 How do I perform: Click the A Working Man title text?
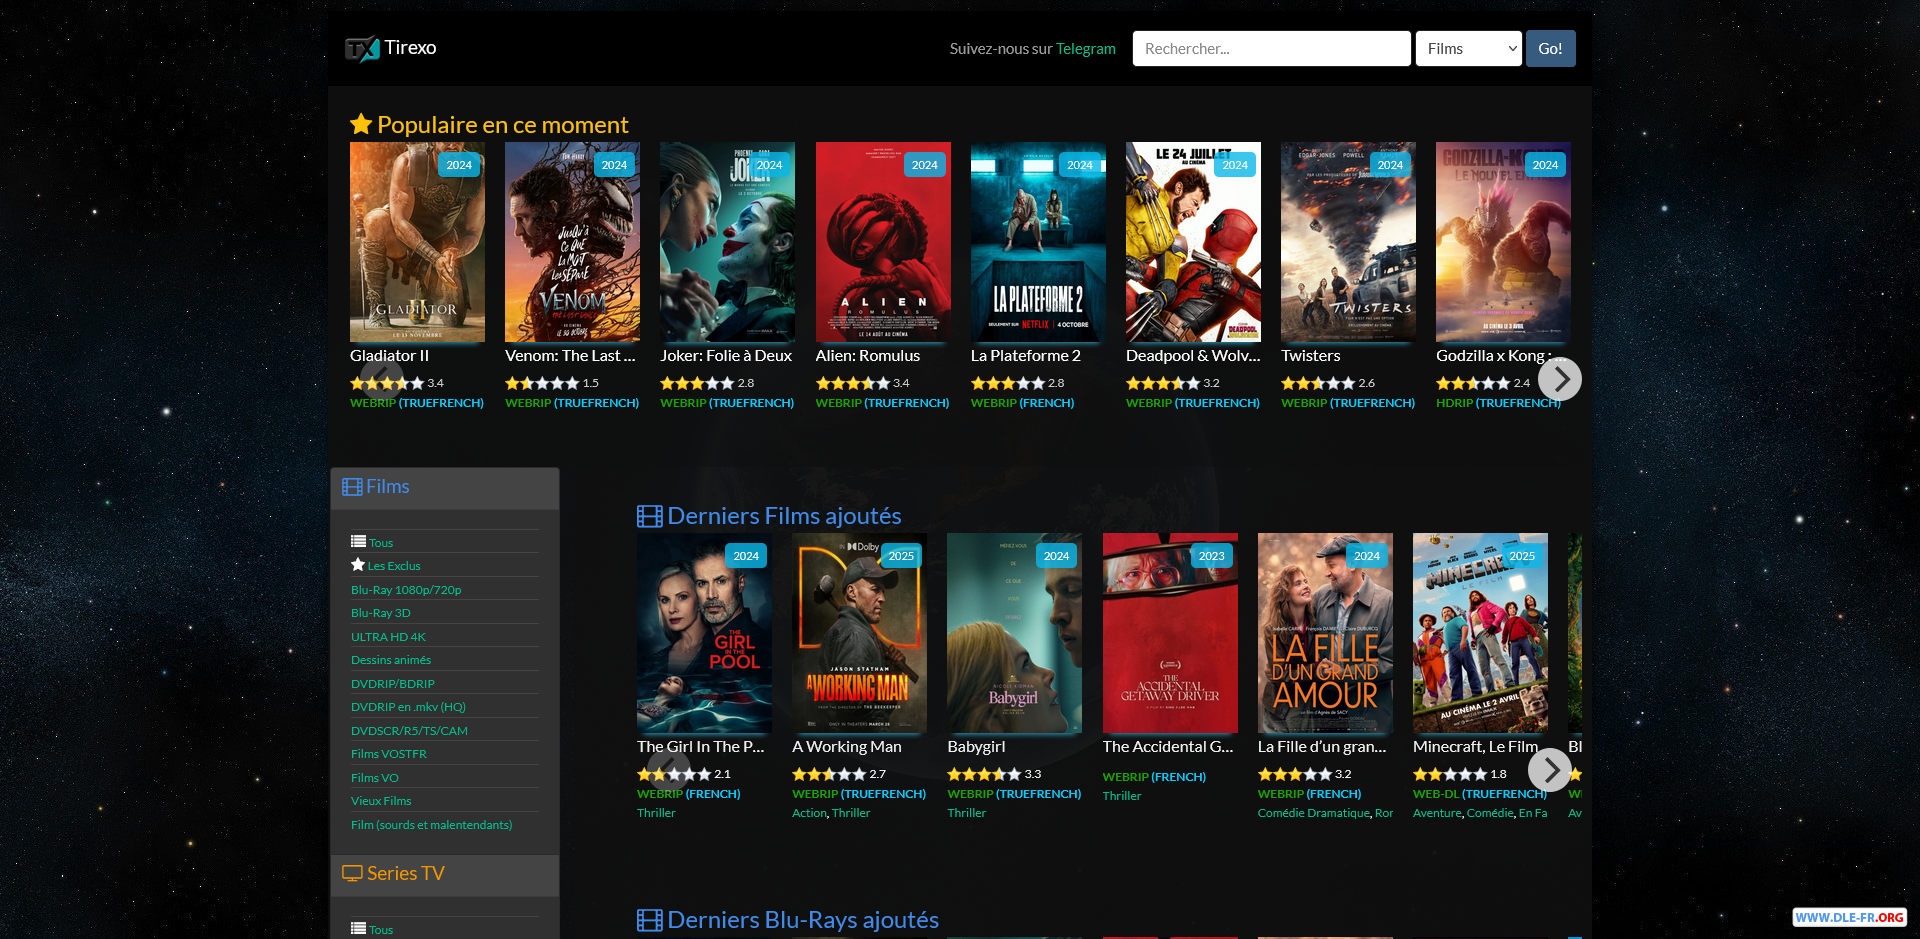tap(847, 747)
